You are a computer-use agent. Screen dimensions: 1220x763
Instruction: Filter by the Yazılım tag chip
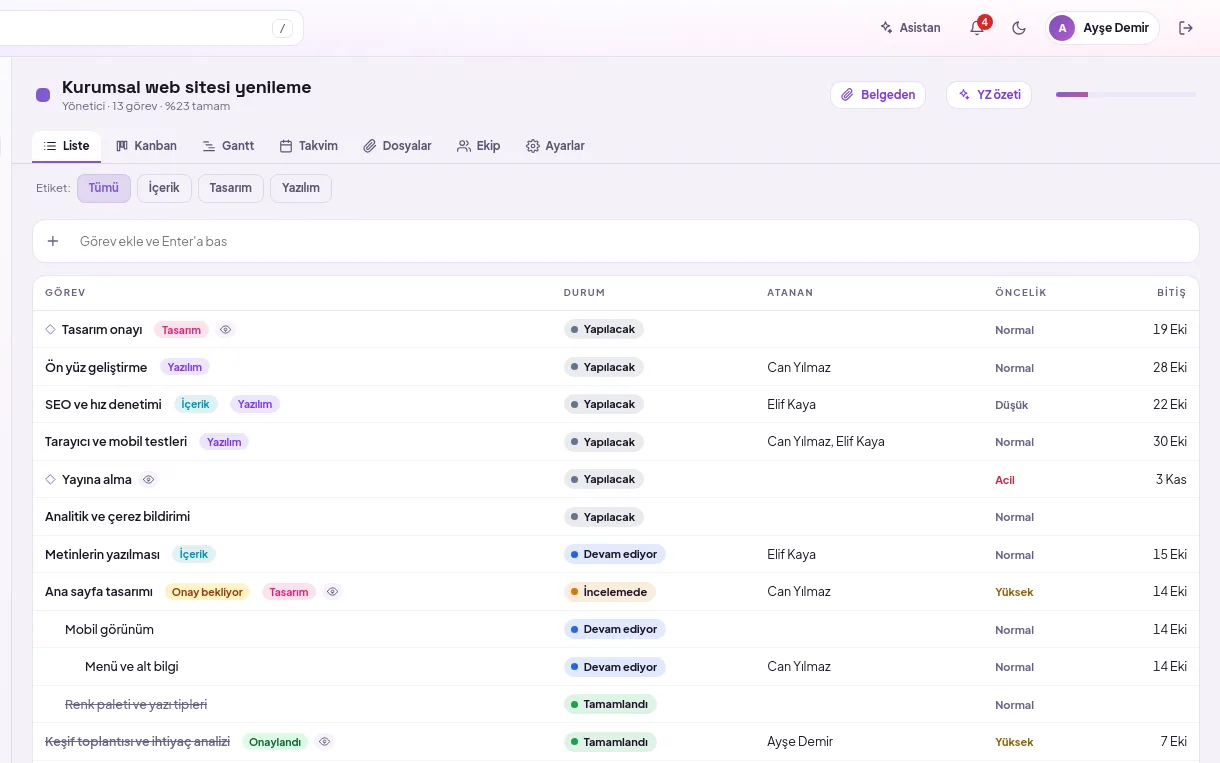click(301, 188)
